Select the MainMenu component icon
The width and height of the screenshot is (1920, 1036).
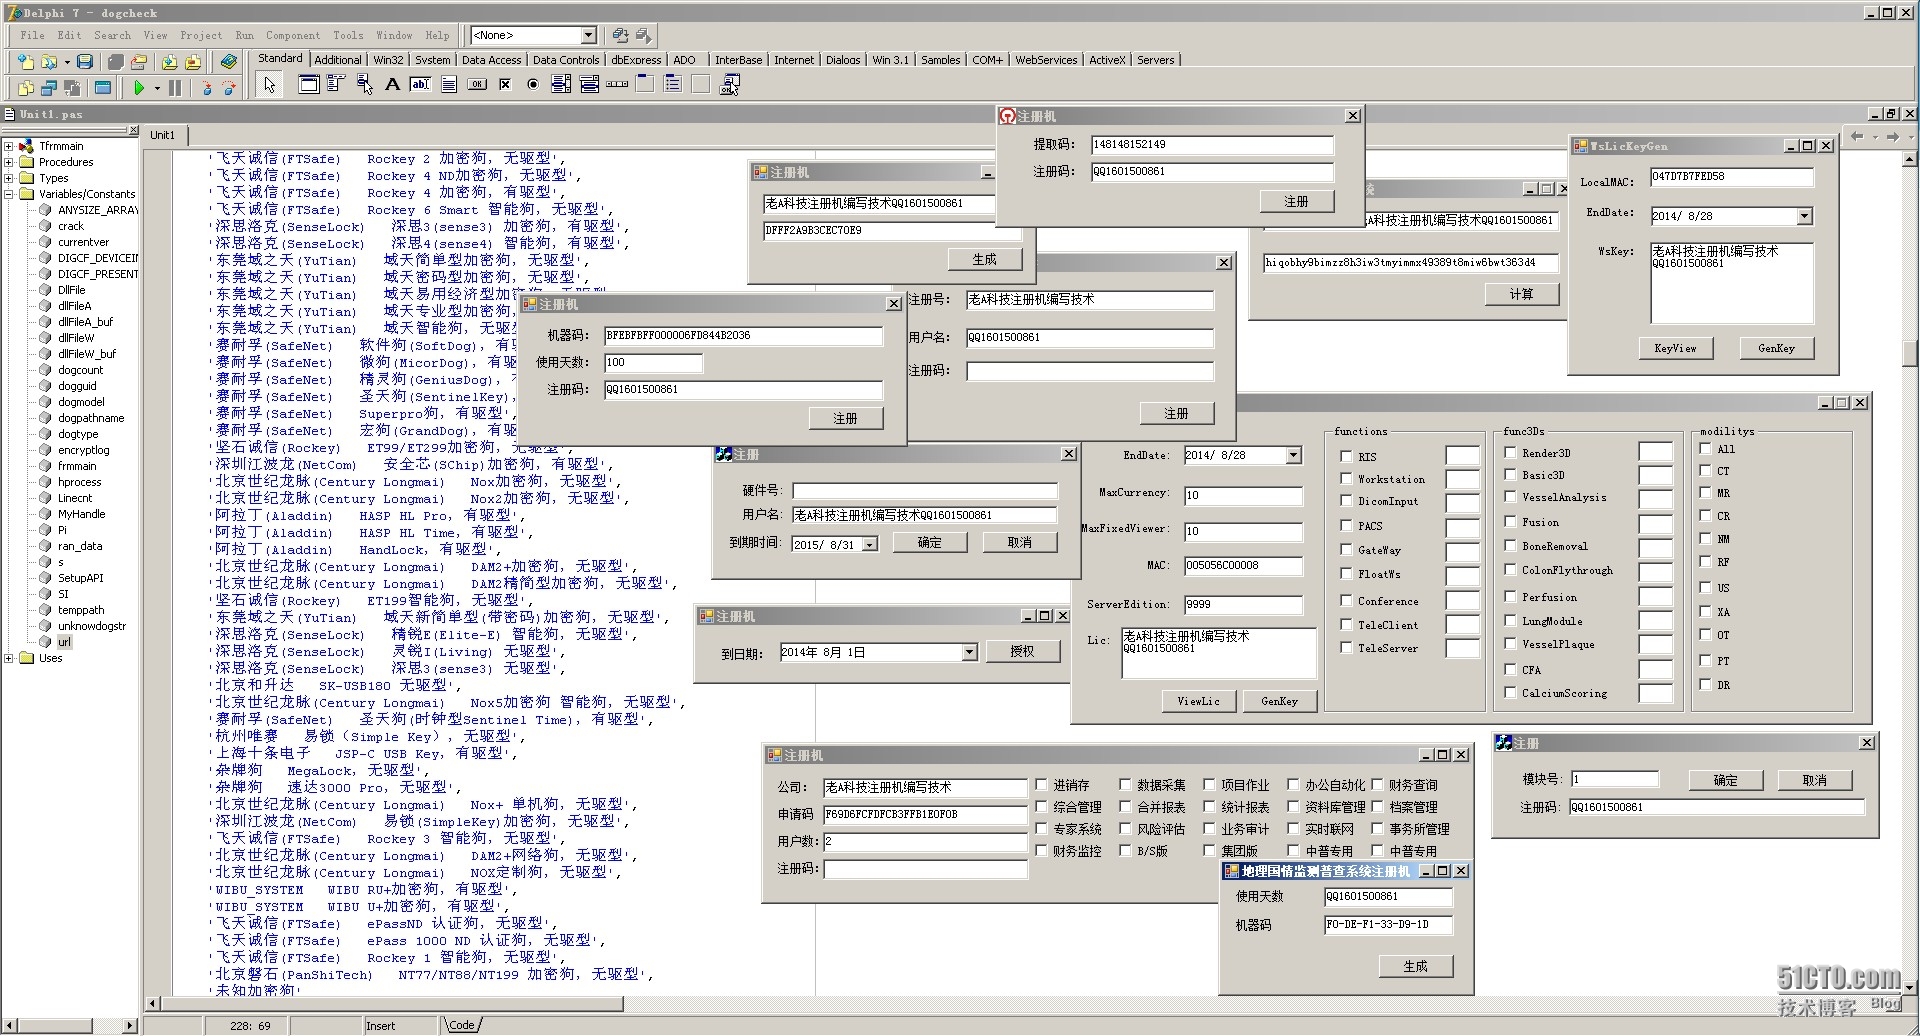[x=336, y=85]
